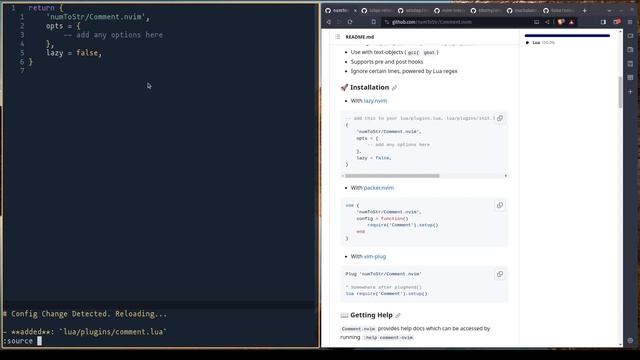640x360 pixels.
Task: Click "Plug 'numToStr/Comment.nvim'" code line
Action: pyautogui.click(x=383, y=274)
